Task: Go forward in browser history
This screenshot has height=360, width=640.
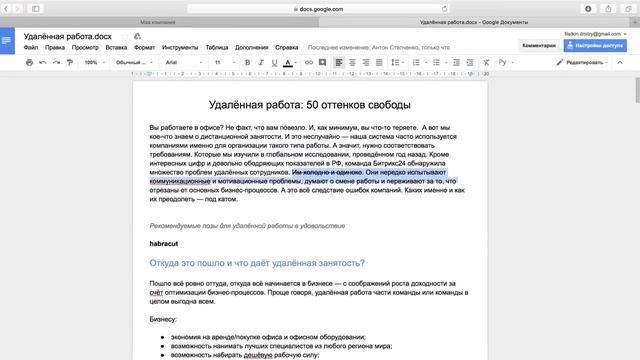Action: [x=17, y=9]
